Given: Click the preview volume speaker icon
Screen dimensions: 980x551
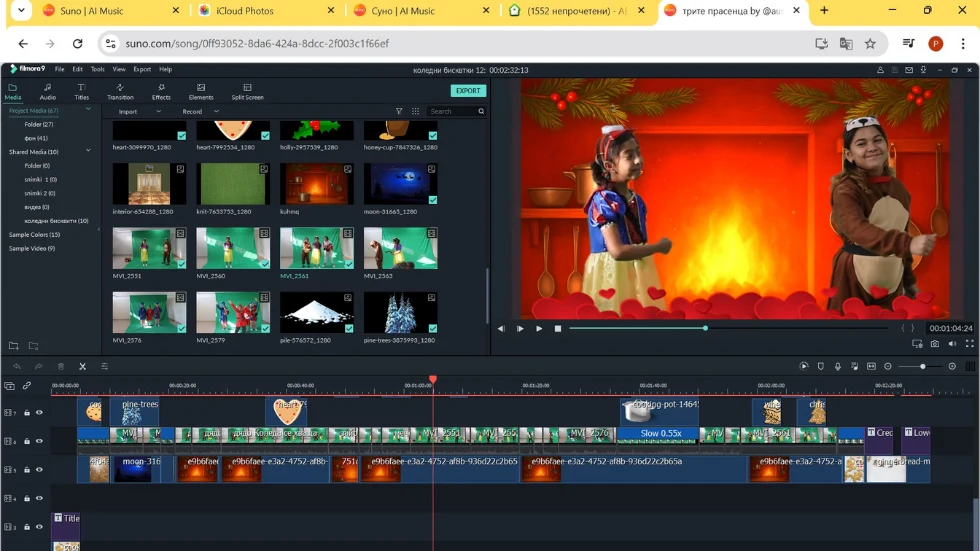Looking at the screenshot, I should (x=952, y=344).
